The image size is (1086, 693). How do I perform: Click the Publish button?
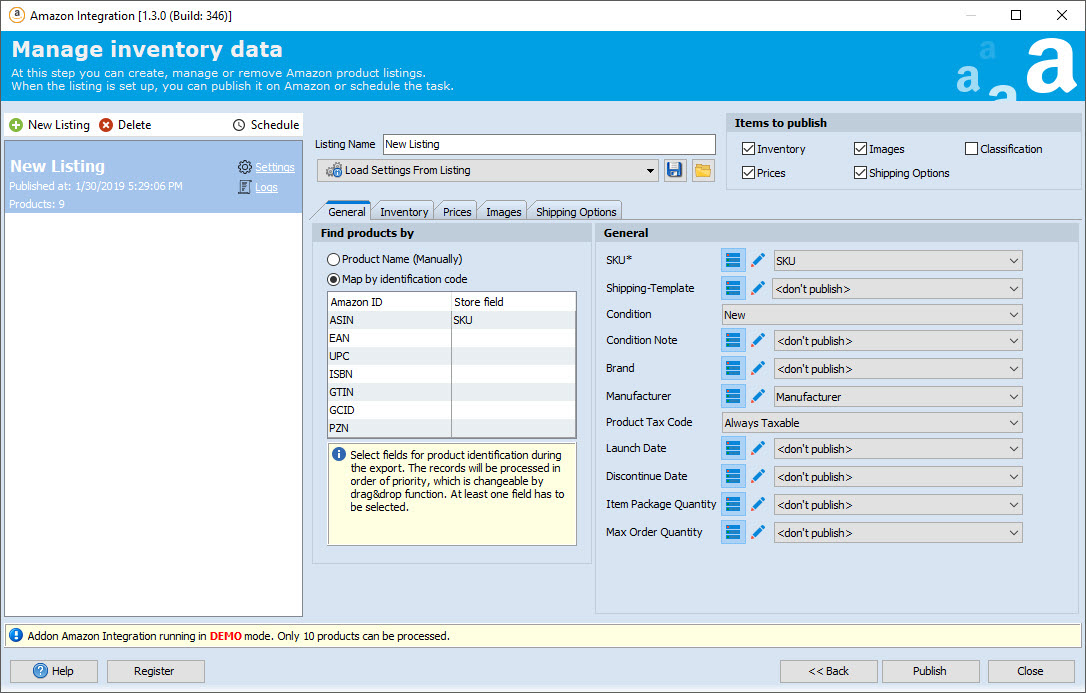[930, 671]
